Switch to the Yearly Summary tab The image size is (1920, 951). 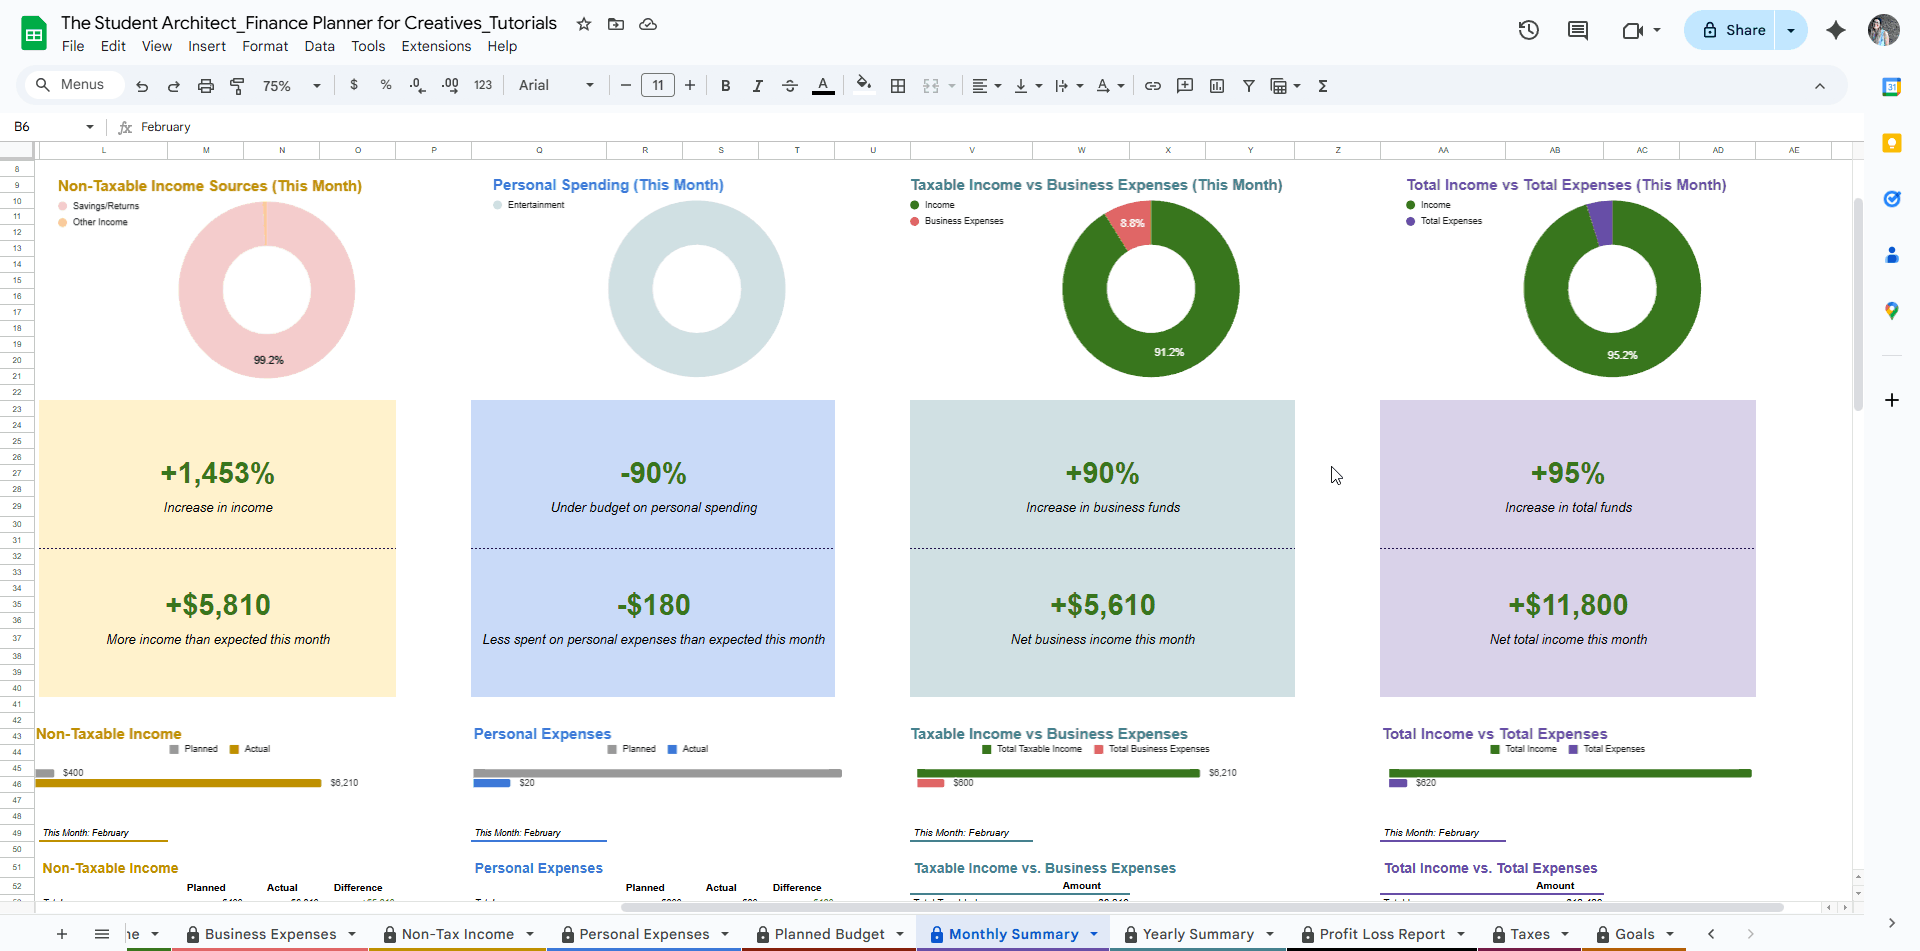point(1198,934)
